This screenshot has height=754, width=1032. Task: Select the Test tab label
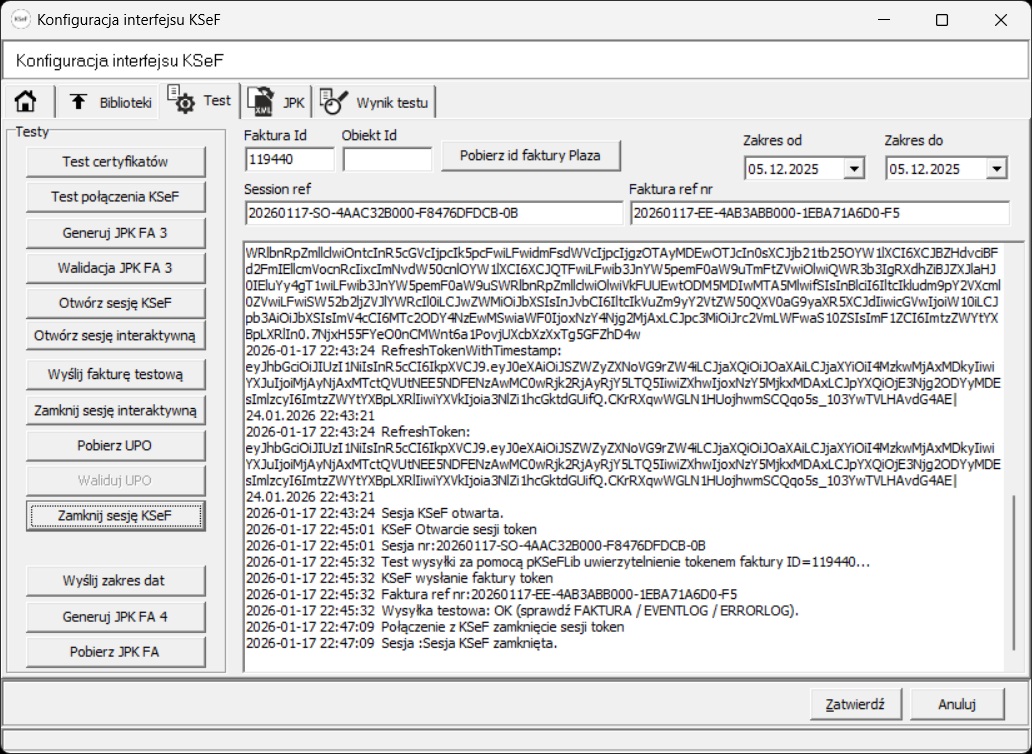tap(217, 100)
